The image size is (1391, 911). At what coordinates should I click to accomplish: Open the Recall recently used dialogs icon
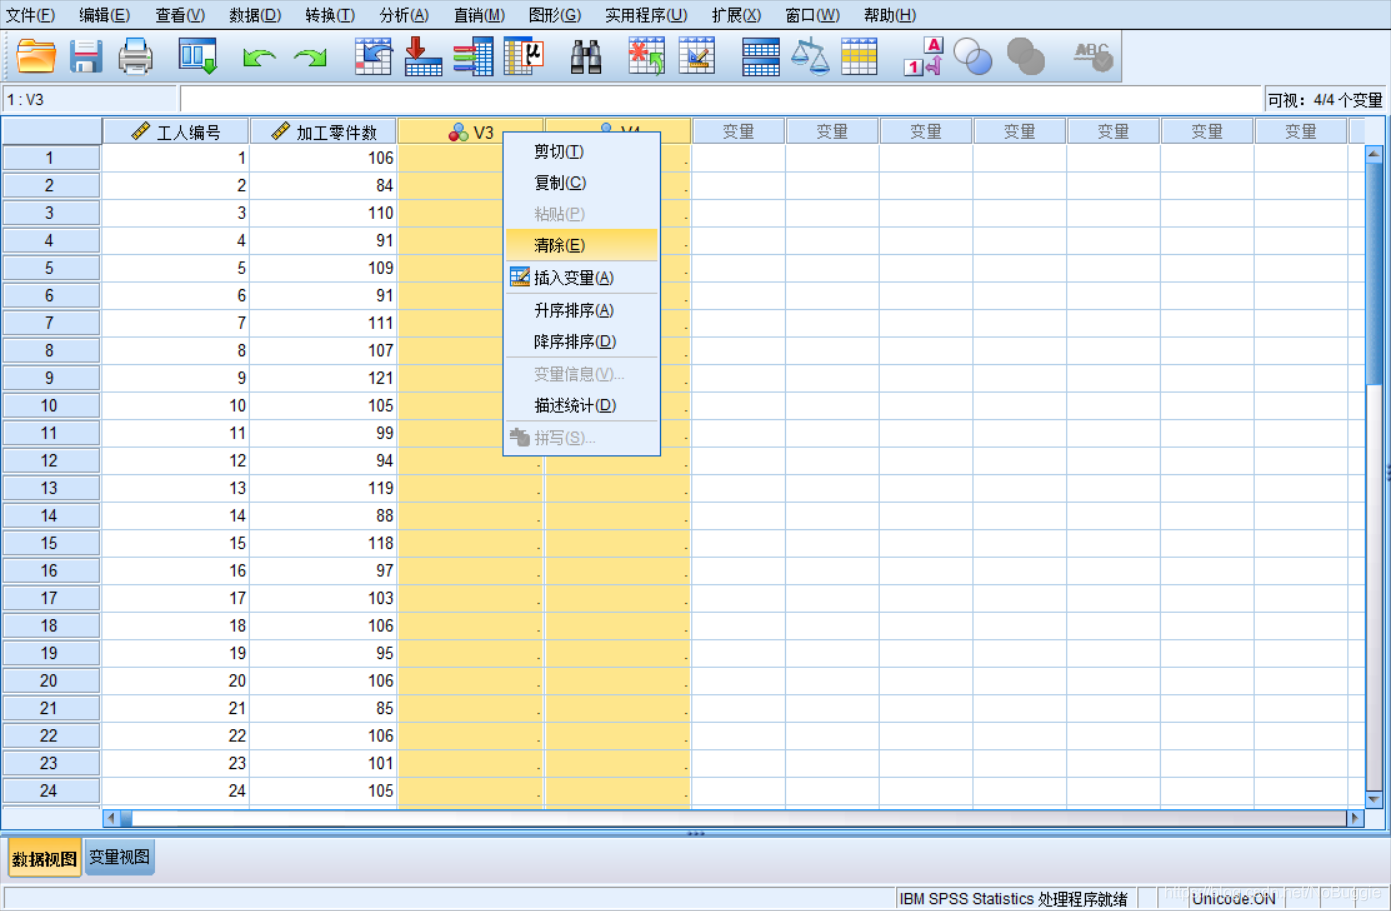tap(197, 56)
